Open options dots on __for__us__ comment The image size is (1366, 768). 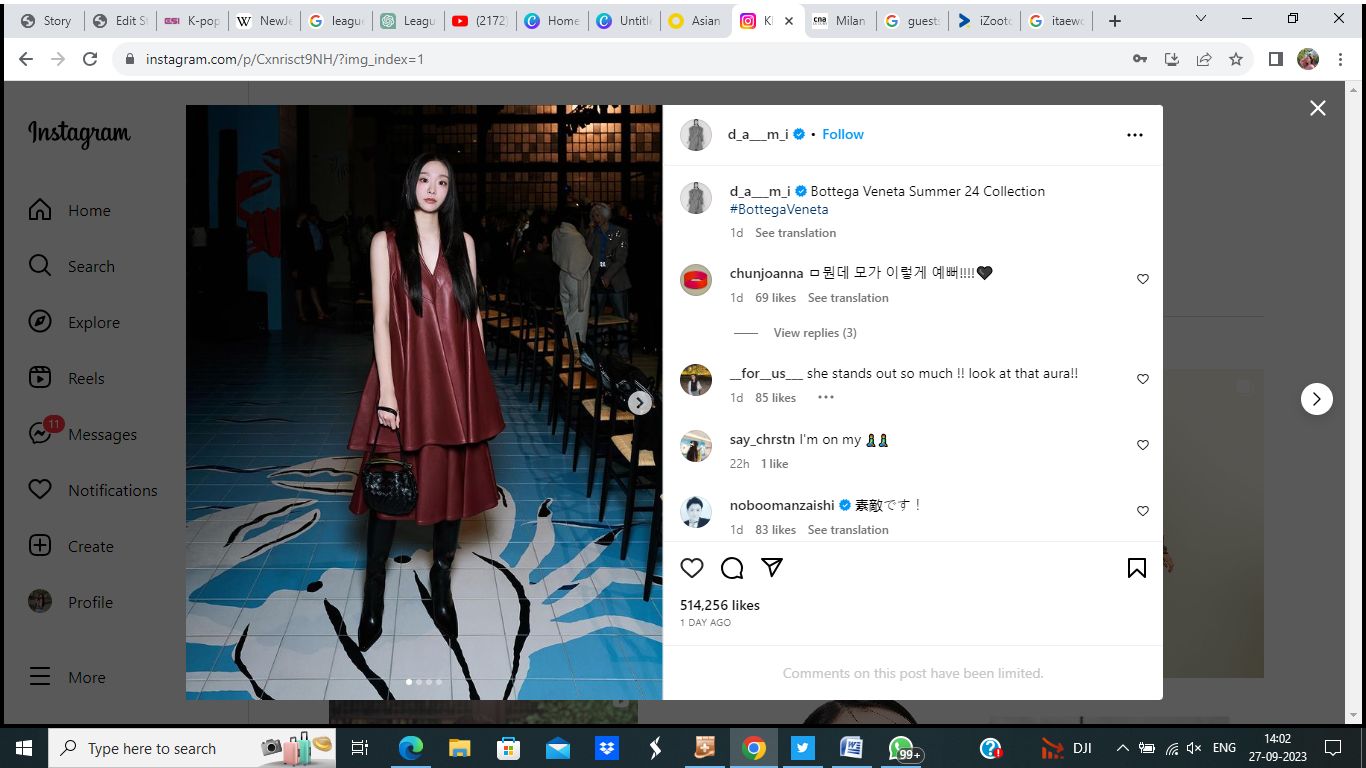coord(825,397)
